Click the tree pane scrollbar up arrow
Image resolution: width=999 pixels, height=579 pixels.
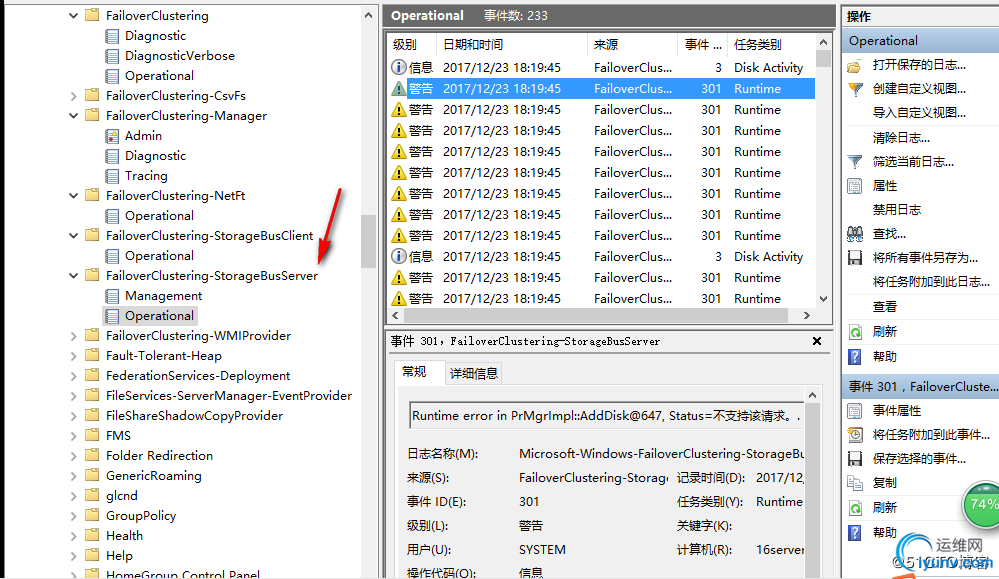tap(368, 15)
